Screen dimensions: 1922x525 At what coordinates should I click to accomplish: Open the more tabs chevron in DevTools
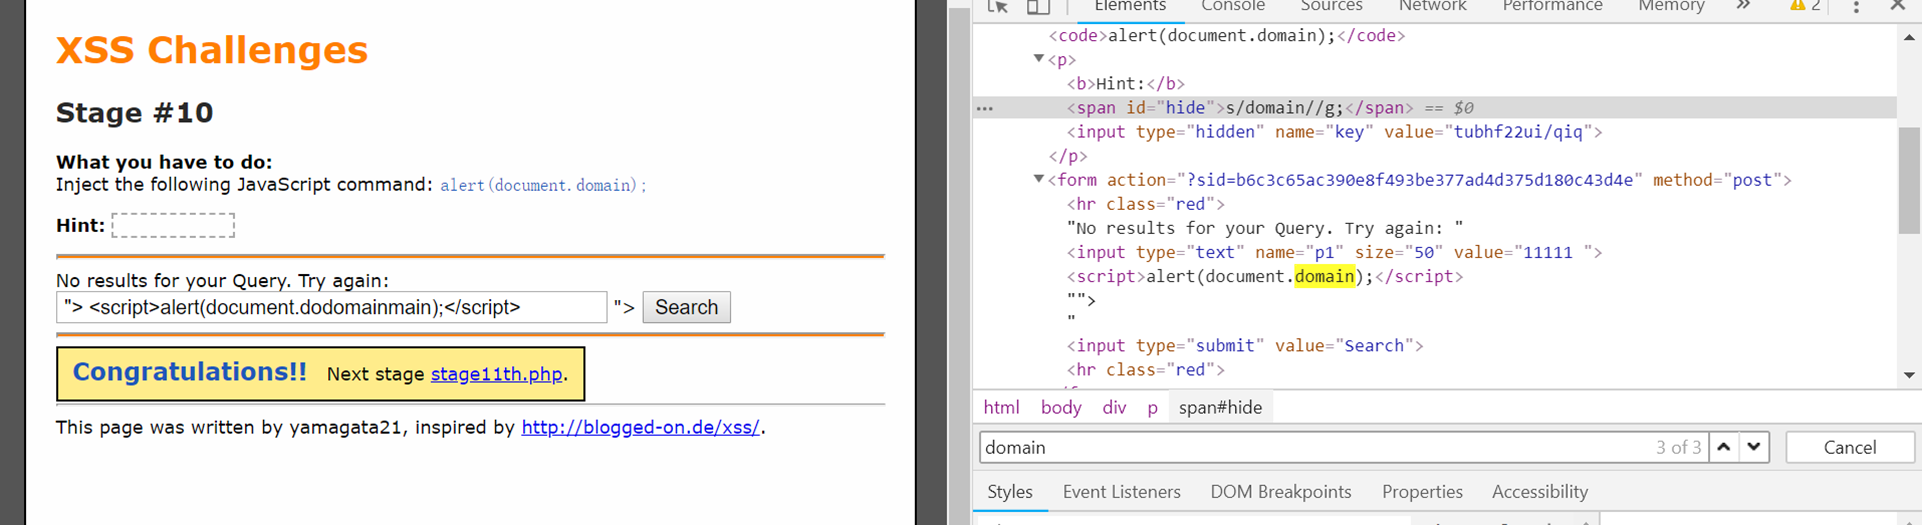point(1743,6)
